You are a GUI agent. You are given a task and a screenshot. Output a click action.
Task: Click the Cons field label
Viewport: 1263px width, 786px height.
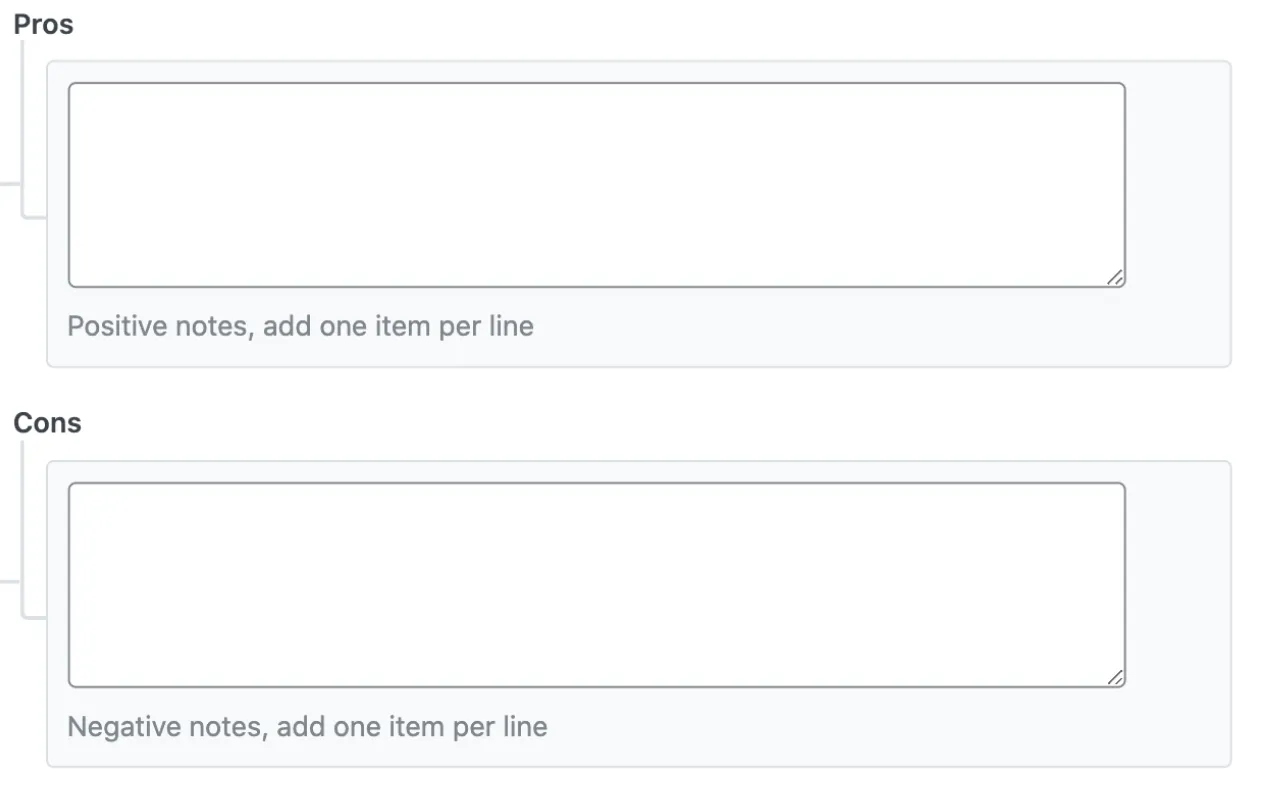(47, 423)
